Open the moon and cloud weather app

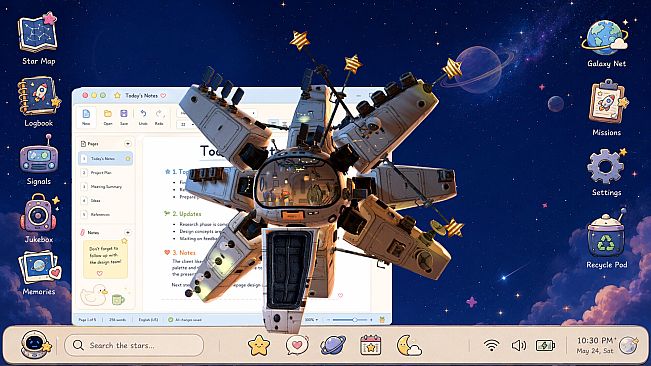409,345
